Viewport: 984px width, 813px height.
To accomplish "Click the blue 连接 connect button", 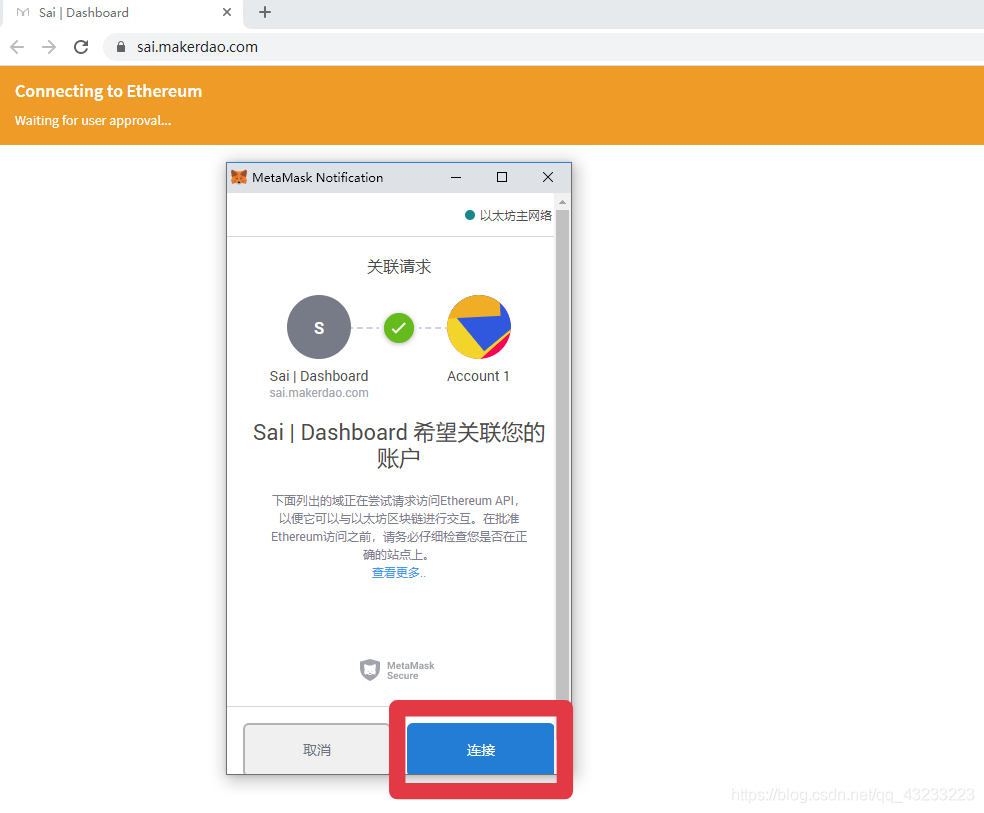I will click(x=481, y=749).
